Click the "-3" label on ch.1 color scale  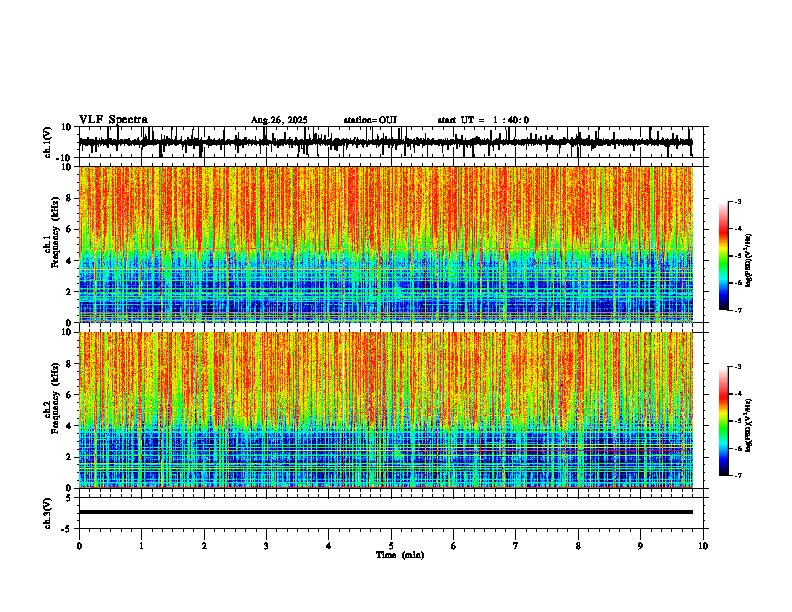coord(738,201)
